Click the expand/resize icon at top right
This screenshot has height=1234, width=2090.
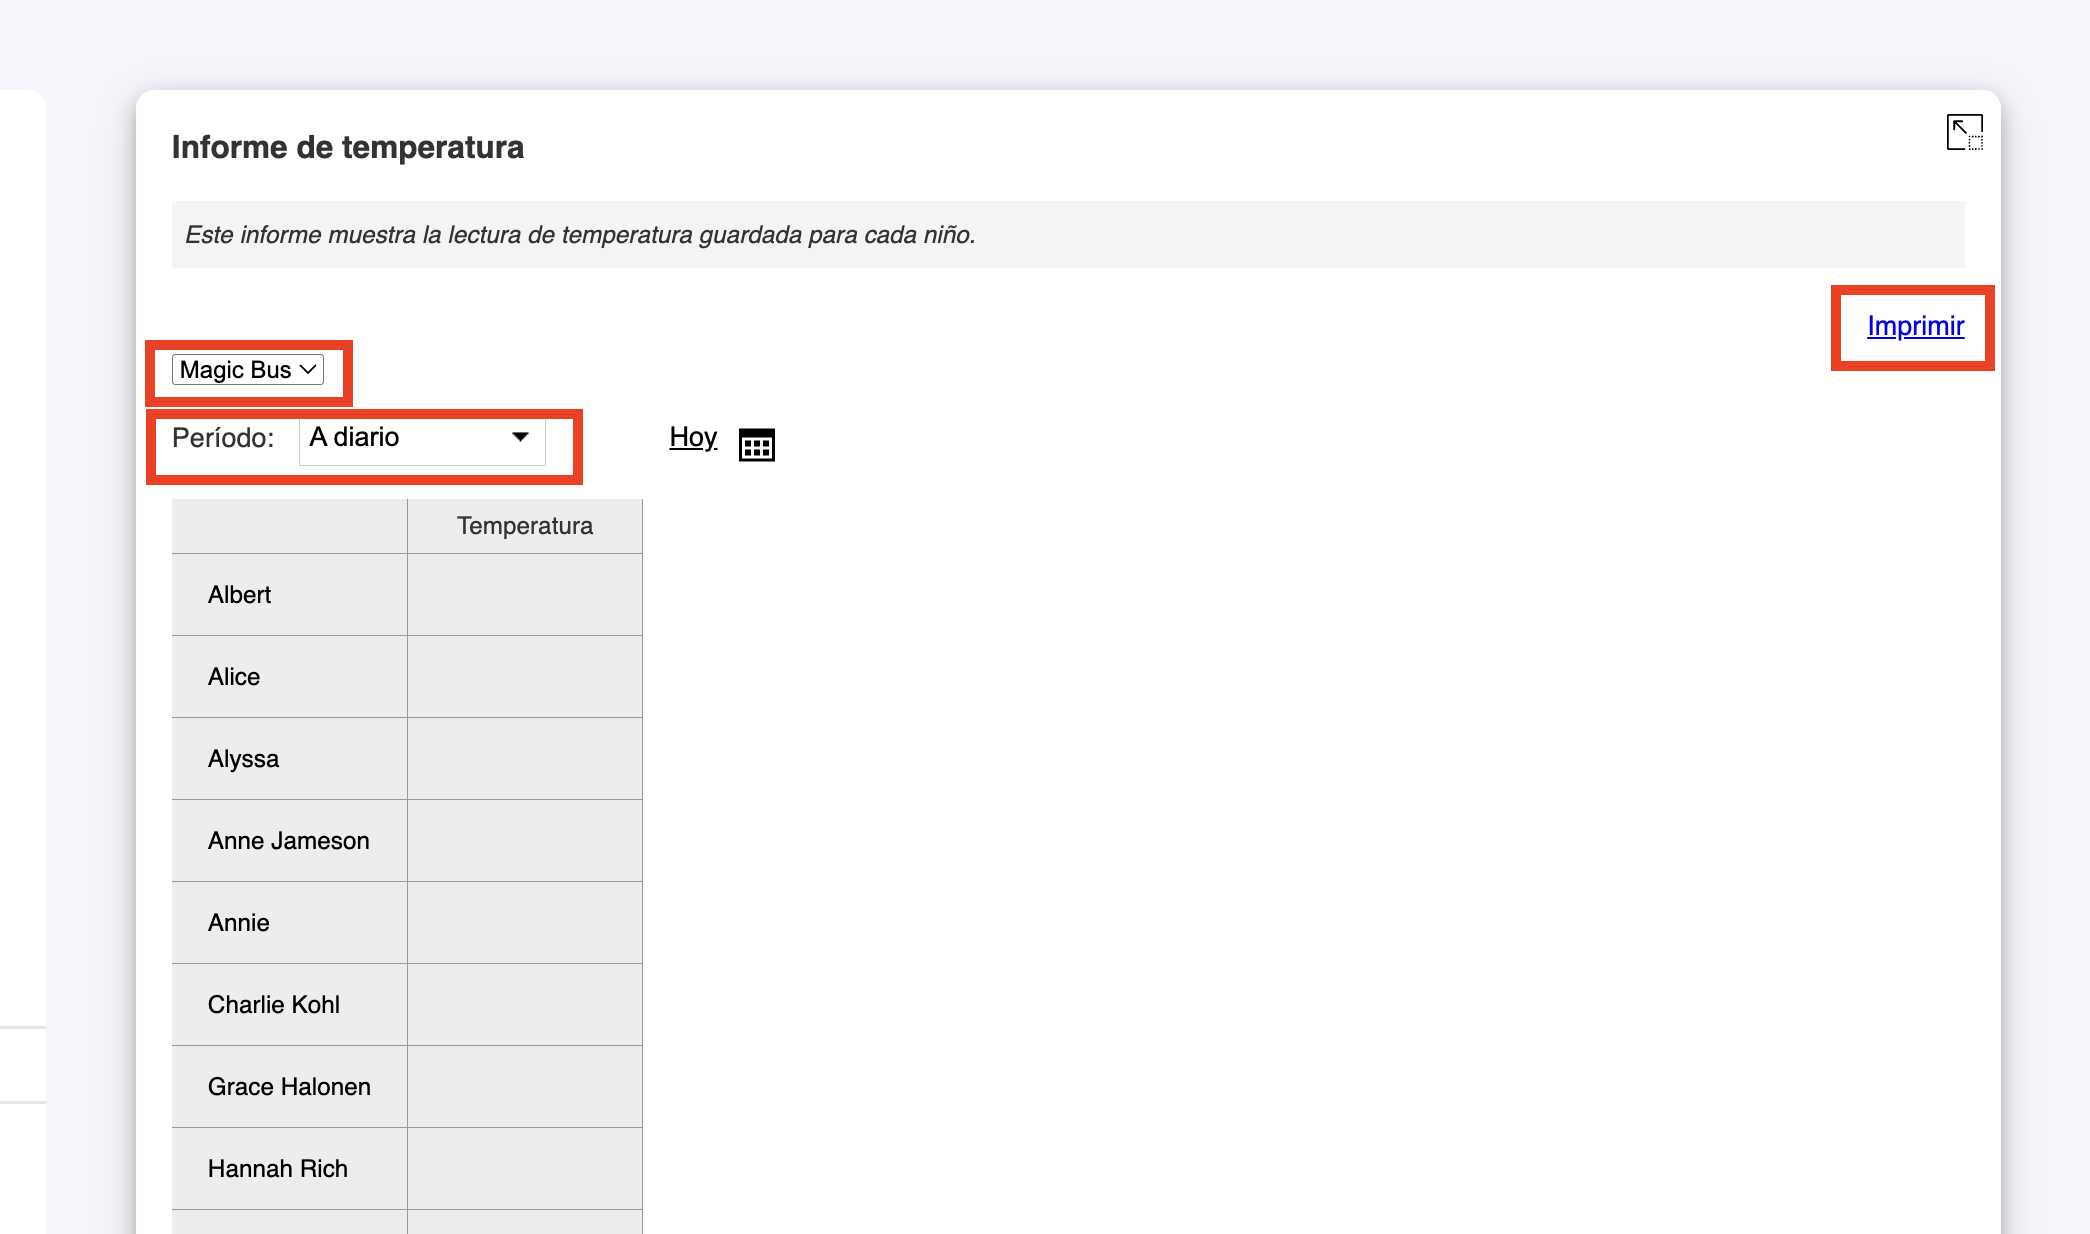[1964, 132]
